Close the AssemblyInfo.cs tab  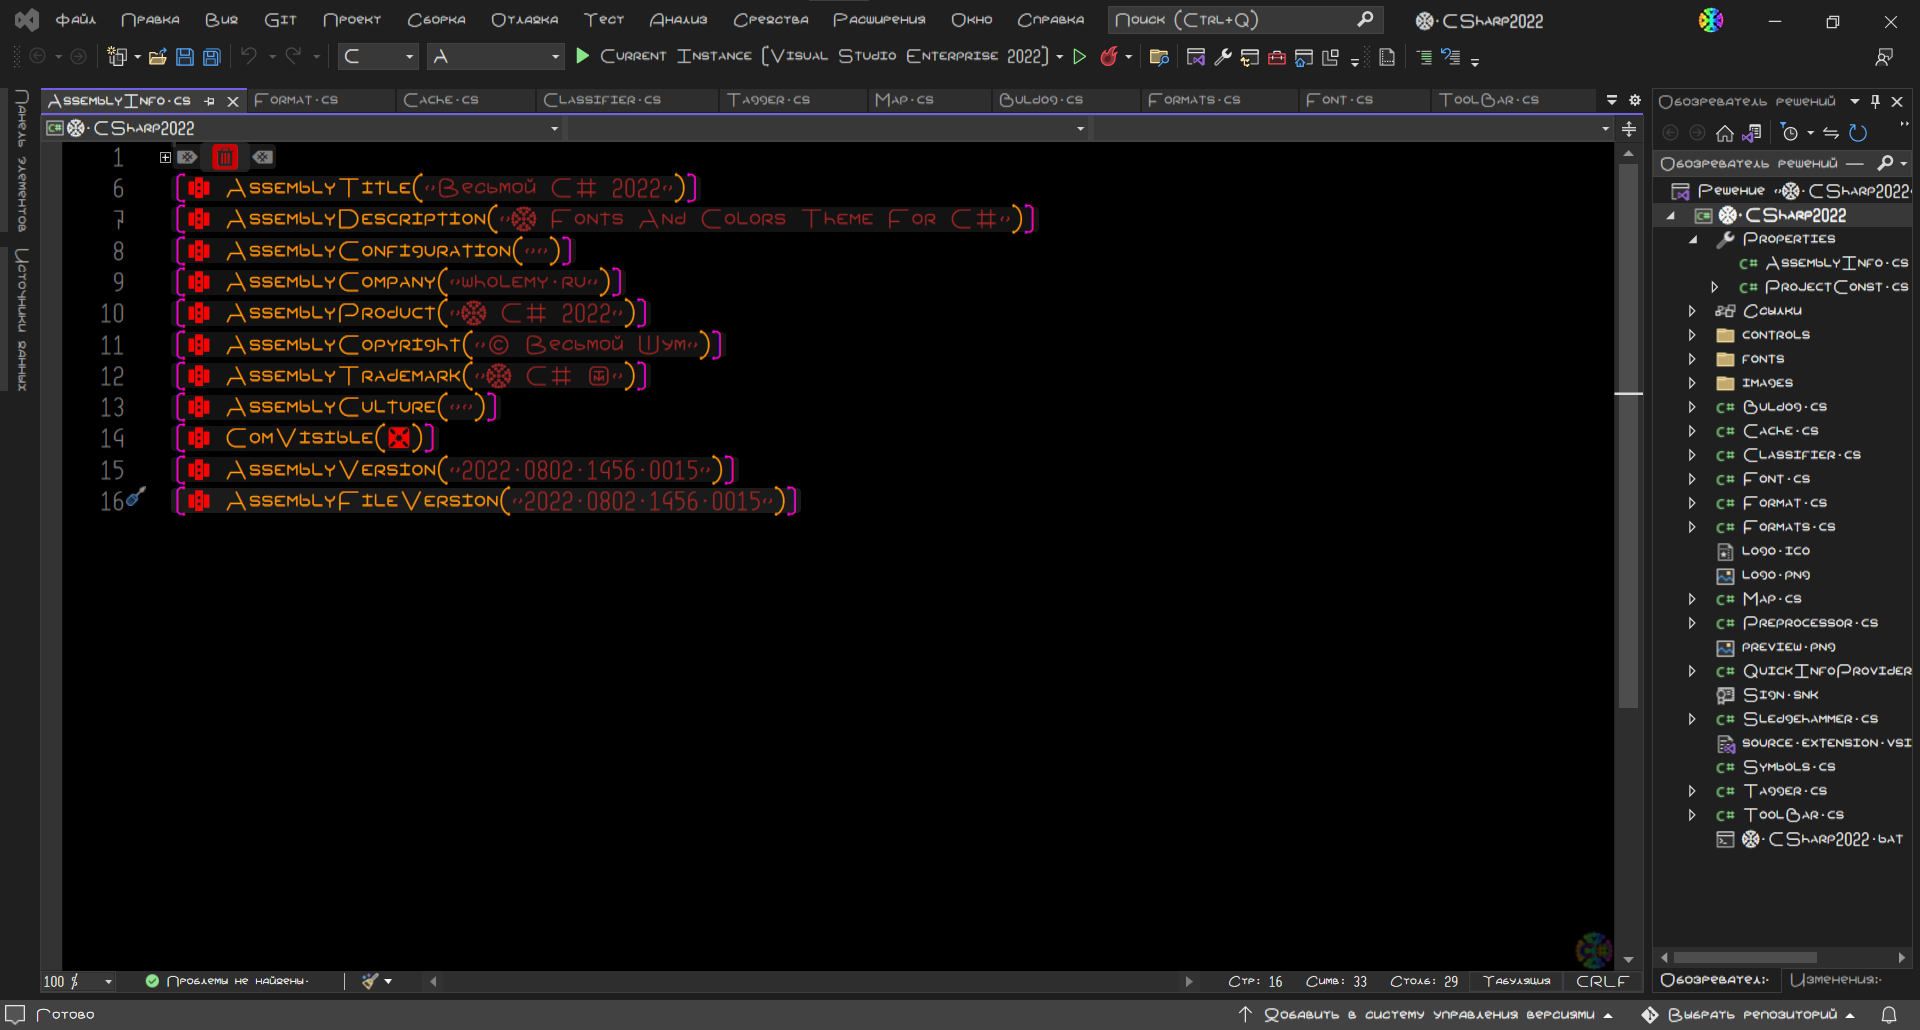pyautogui.click(x=233, y=101)
